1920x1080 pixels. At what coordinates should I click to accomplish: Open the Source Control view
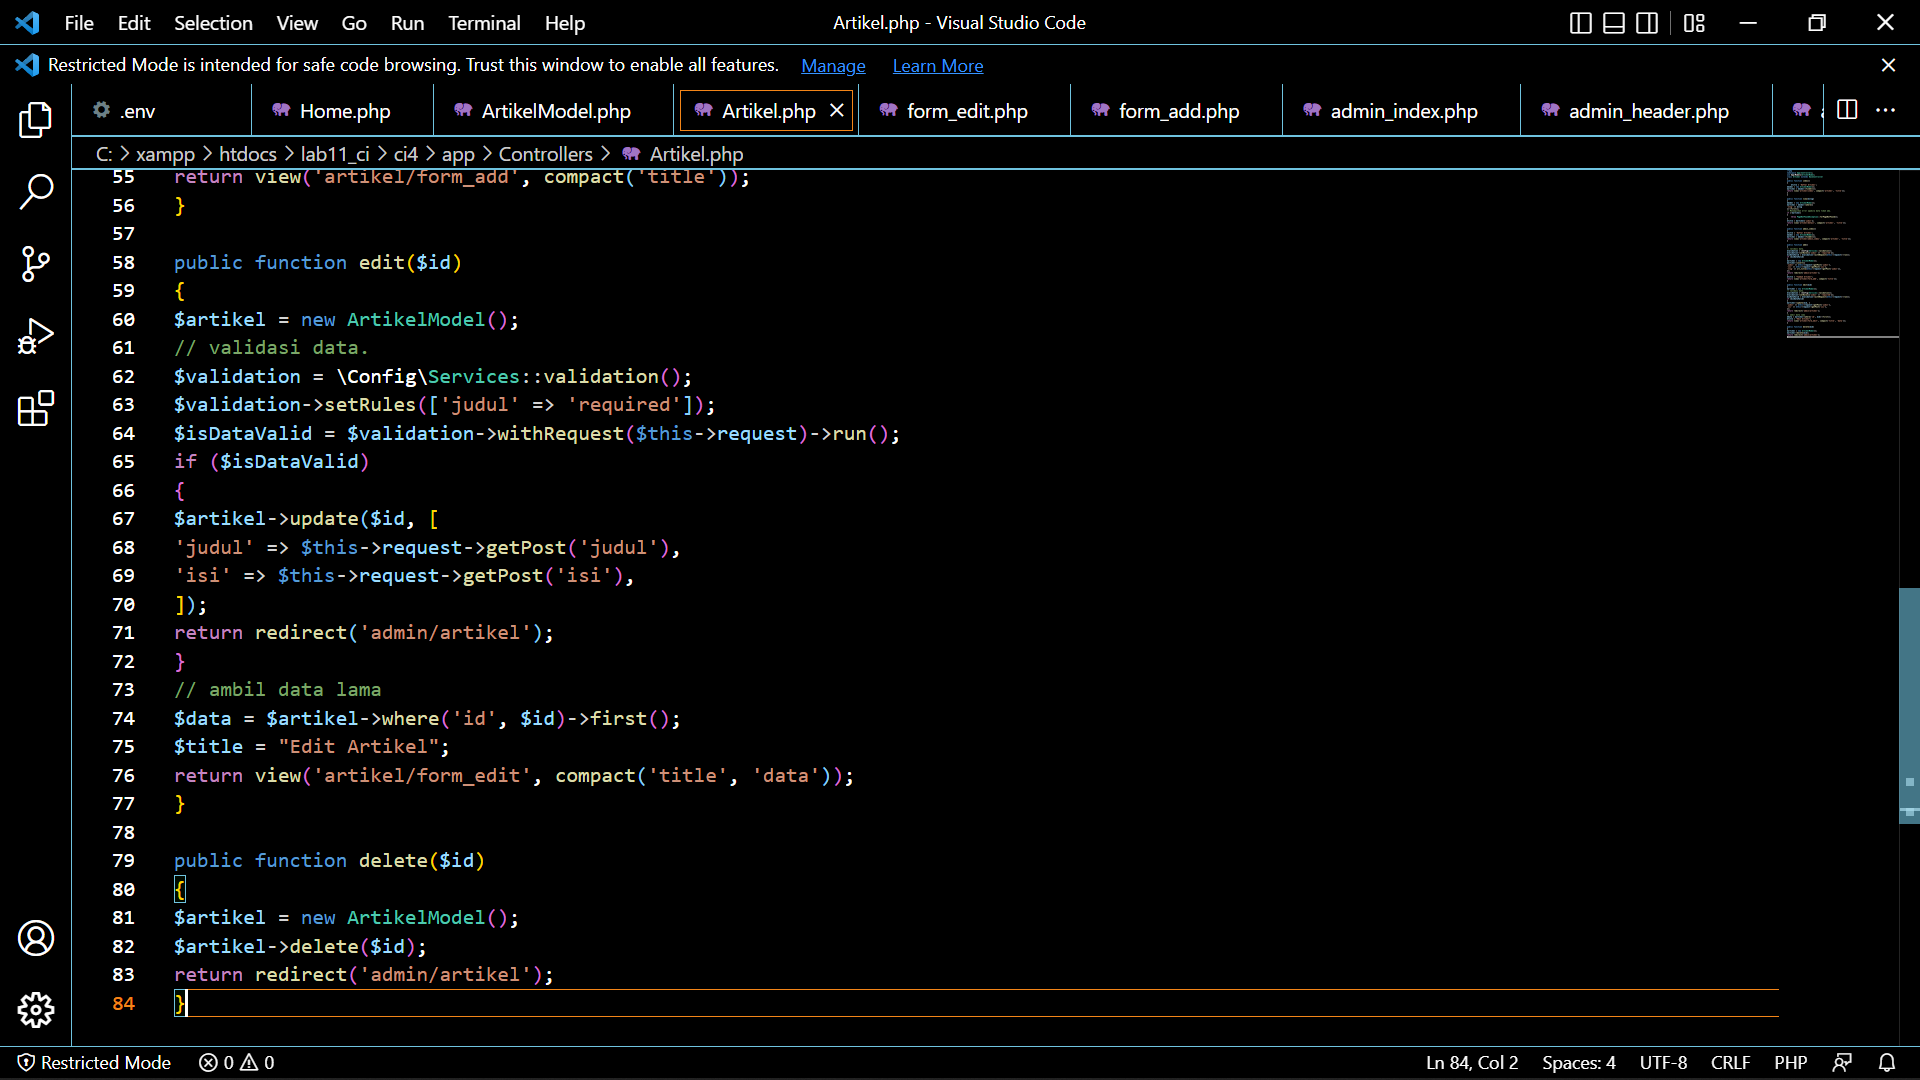36,264
